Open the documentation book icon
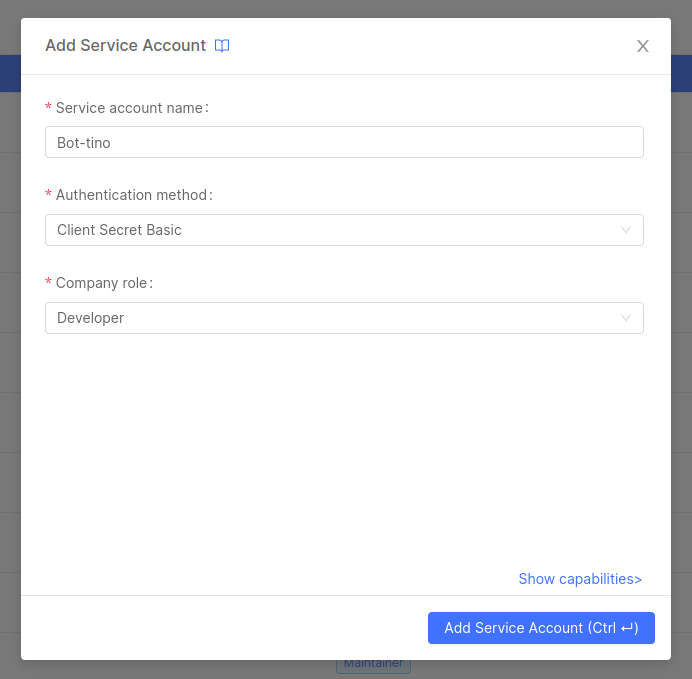The height and width of the screenshot is (679, 692). (x=222, y=45)
